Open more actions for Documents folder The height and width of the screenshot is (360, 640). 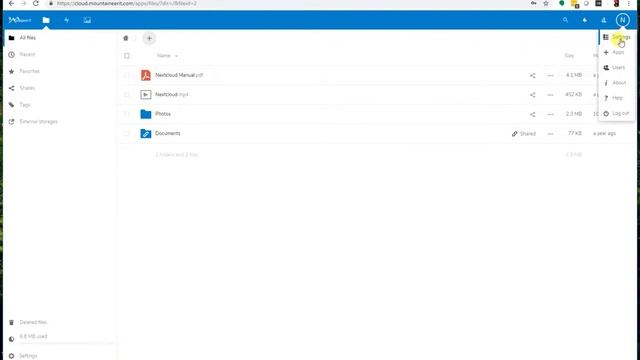click(551, 133)
